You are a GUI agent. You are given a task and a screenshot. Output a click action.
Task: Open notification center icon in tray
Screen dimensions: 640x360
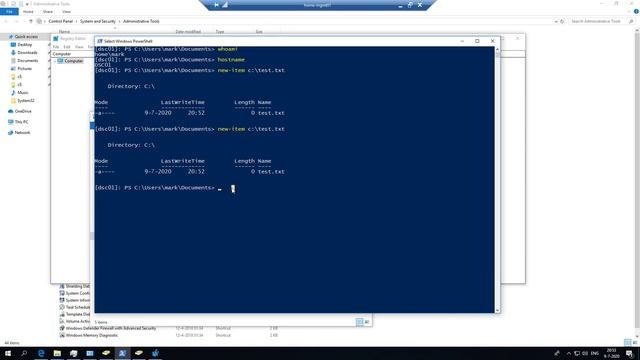pyautogui.click(x=629, y=353)
